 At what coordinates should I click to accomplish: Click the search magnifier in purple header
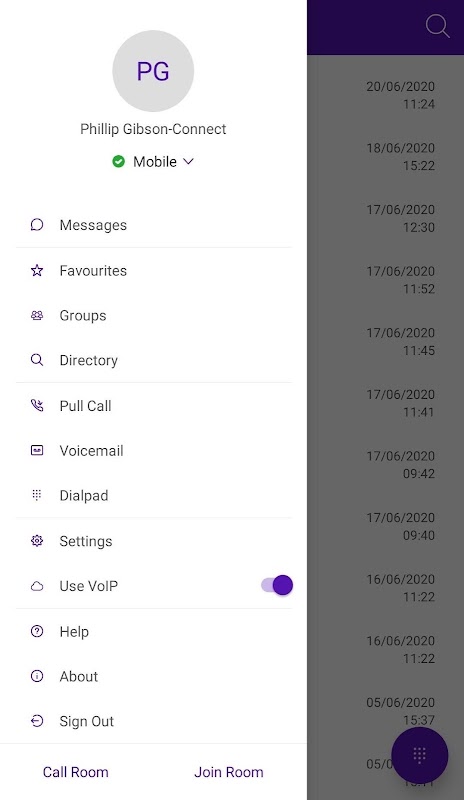tap(437, 26)
